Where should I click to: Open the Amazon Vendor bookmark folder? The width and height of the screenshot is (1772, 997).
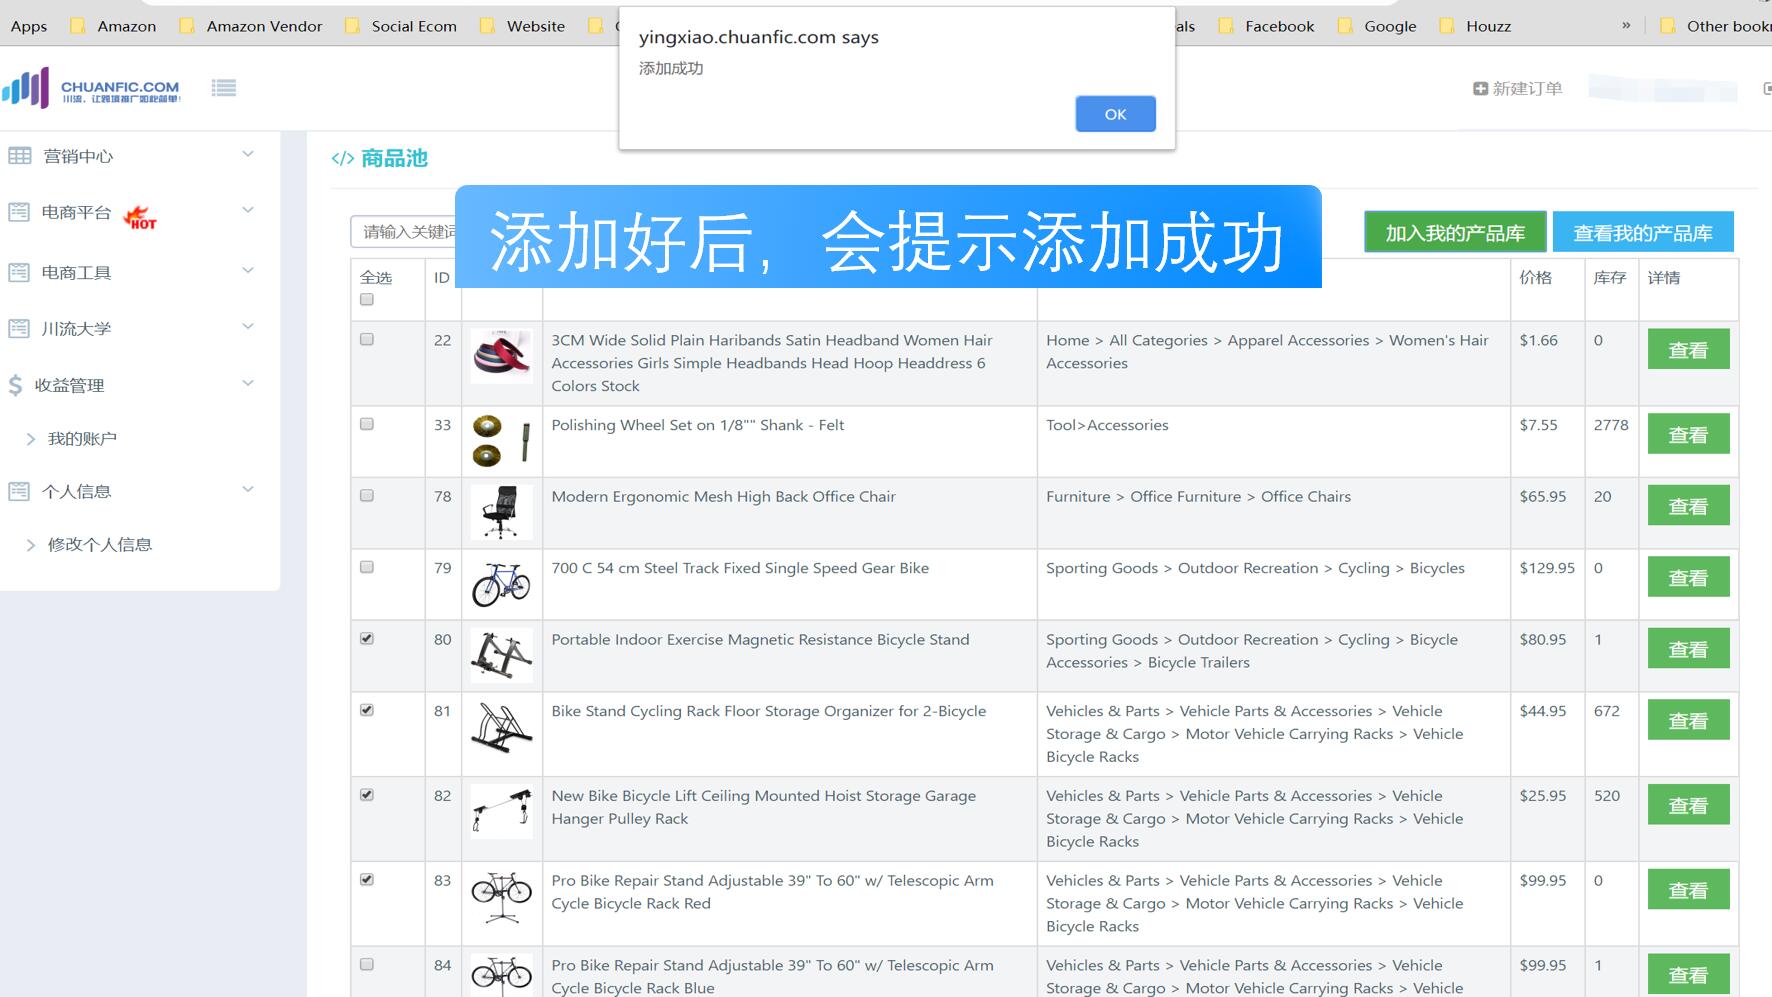coord(250,26)
